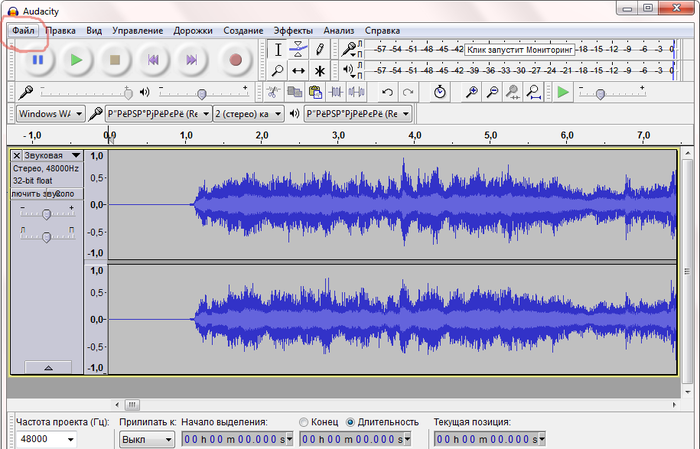The height and width of the screenshot is (449, 700).
Task: Open the Эффекты menu
Action: [293, 30]
